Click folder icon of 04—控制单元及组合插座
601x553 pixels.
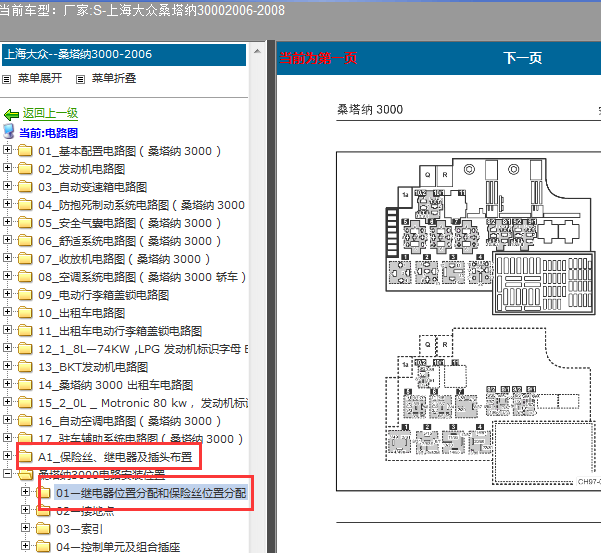43,546
